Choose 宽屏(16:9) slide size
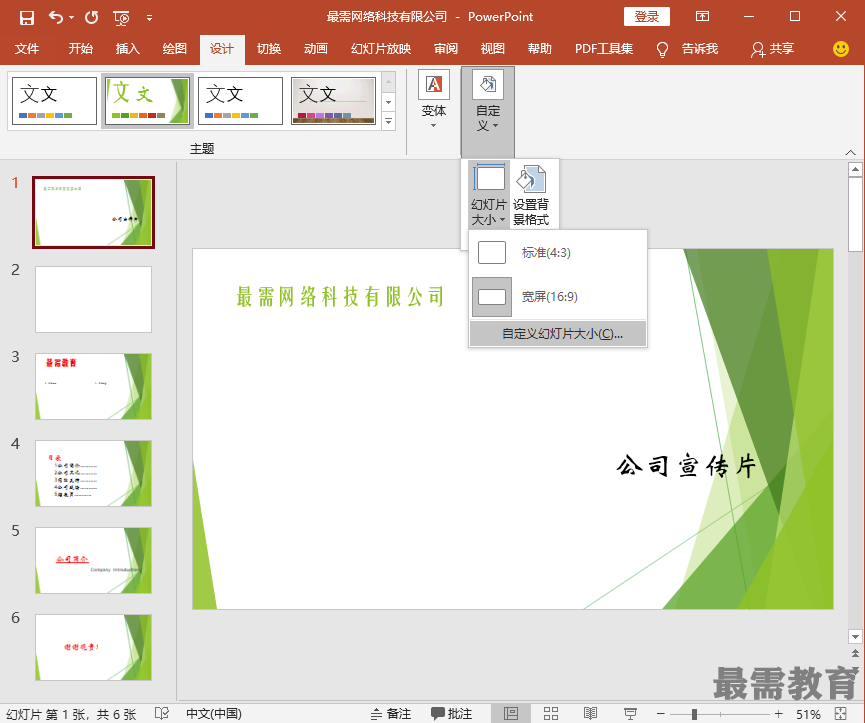The height and width of the screenshot is (723, 865). pos(558,297)
